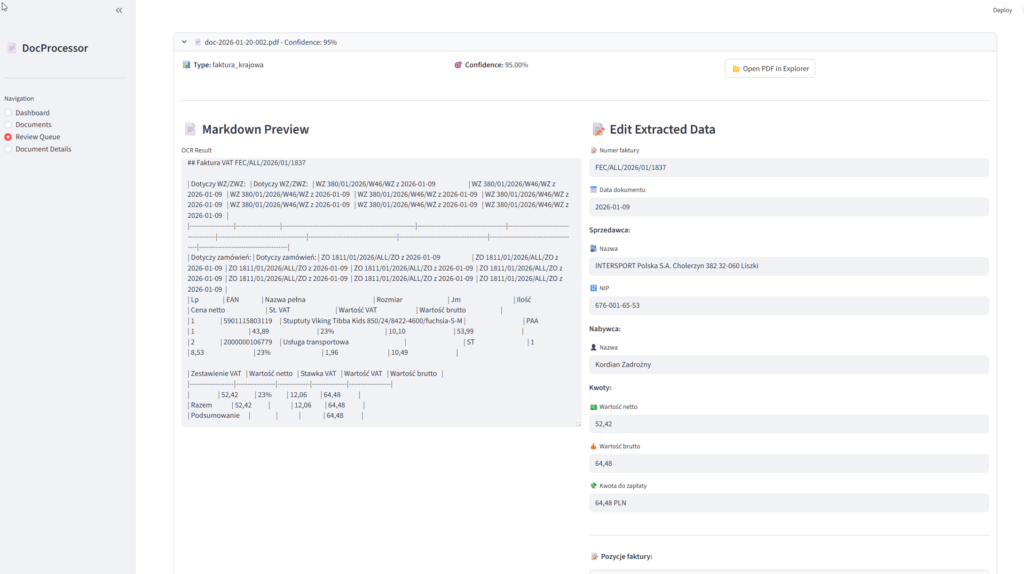Select Document Details navigation radio option
Viewport: 1024px width, 574px height.
click(9, 149)
